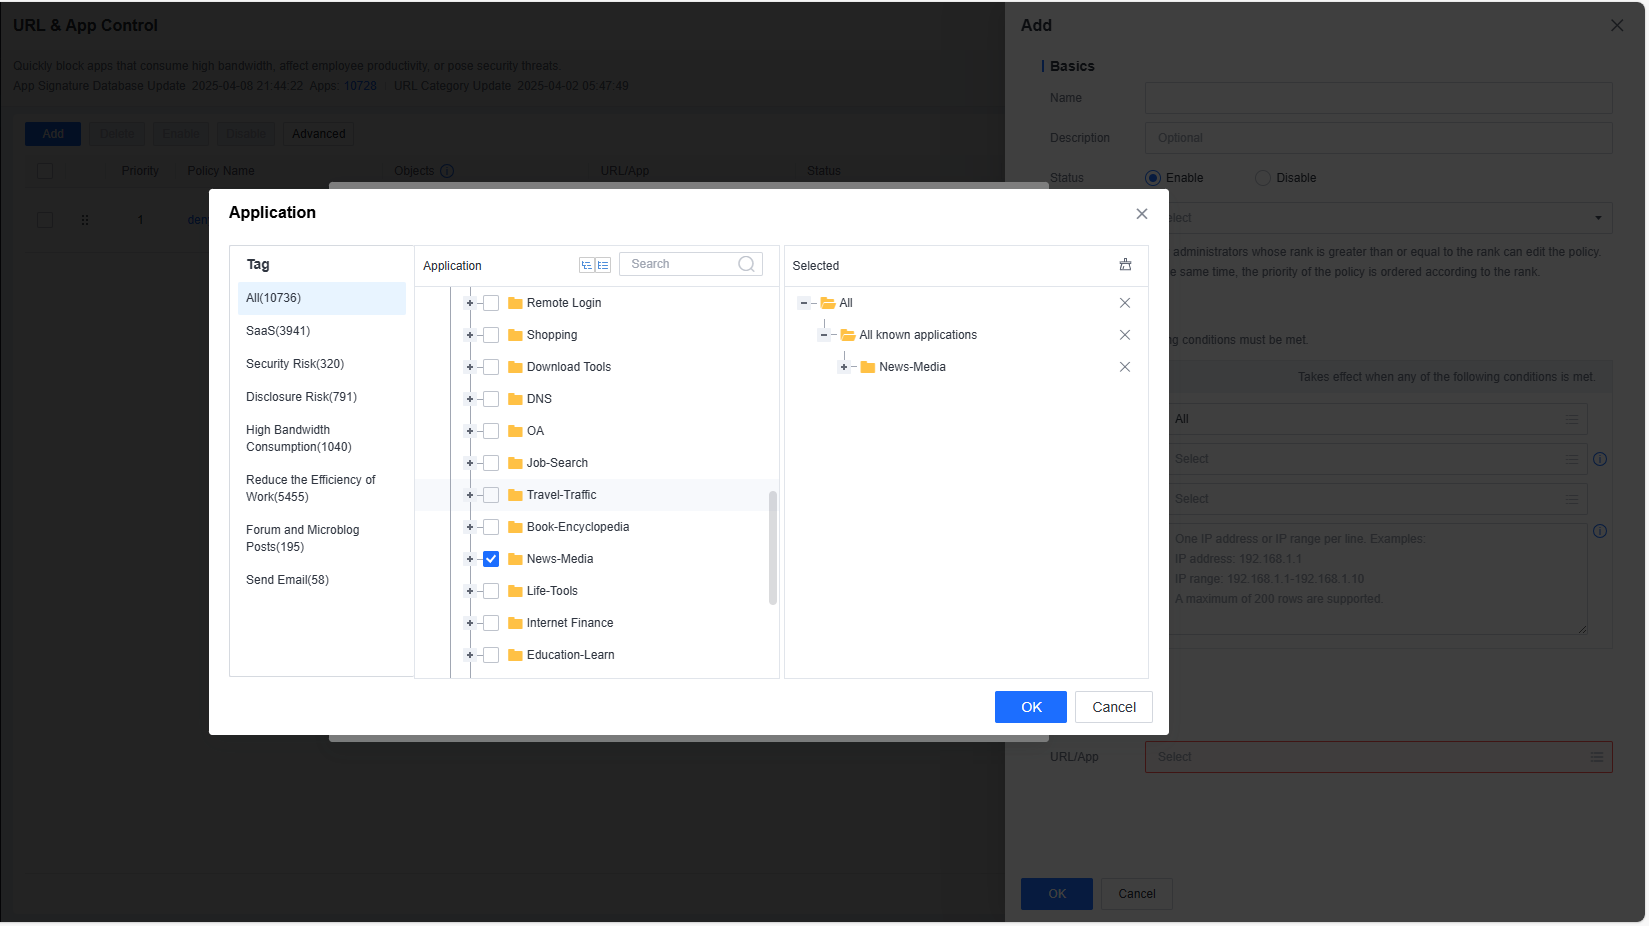Click the Name input field in Add panel

click(x=1378, y=98)
